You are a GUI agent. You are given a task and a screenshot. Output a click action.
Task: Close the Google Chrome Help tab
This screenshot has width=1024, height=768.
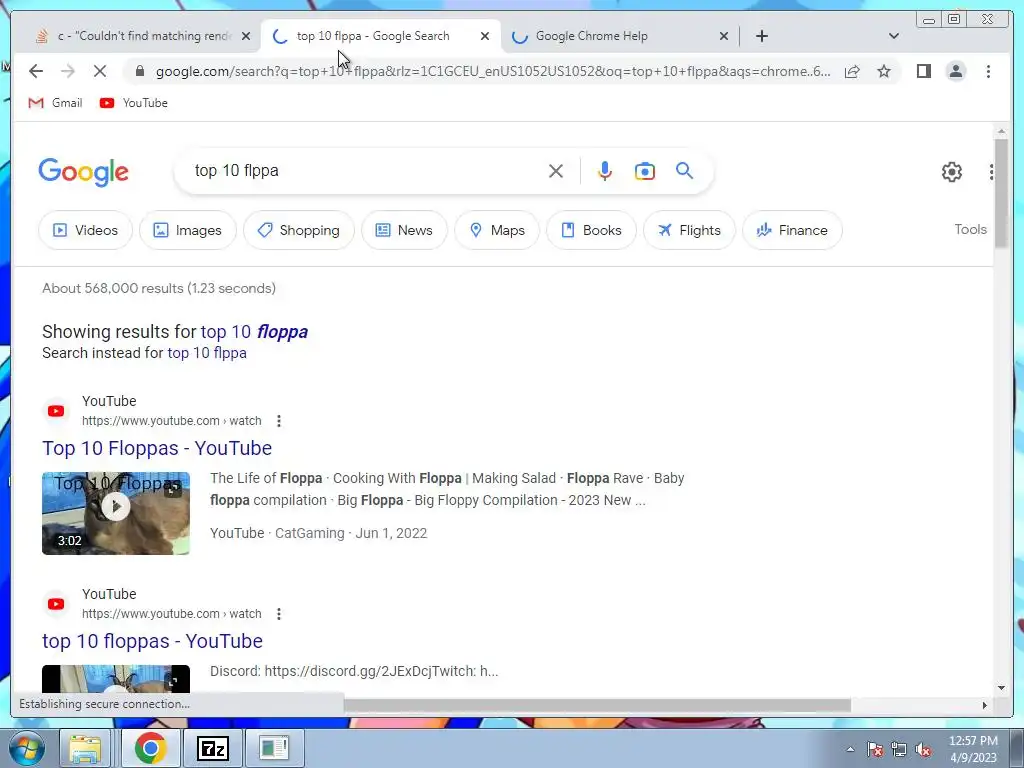pos(724,36)
